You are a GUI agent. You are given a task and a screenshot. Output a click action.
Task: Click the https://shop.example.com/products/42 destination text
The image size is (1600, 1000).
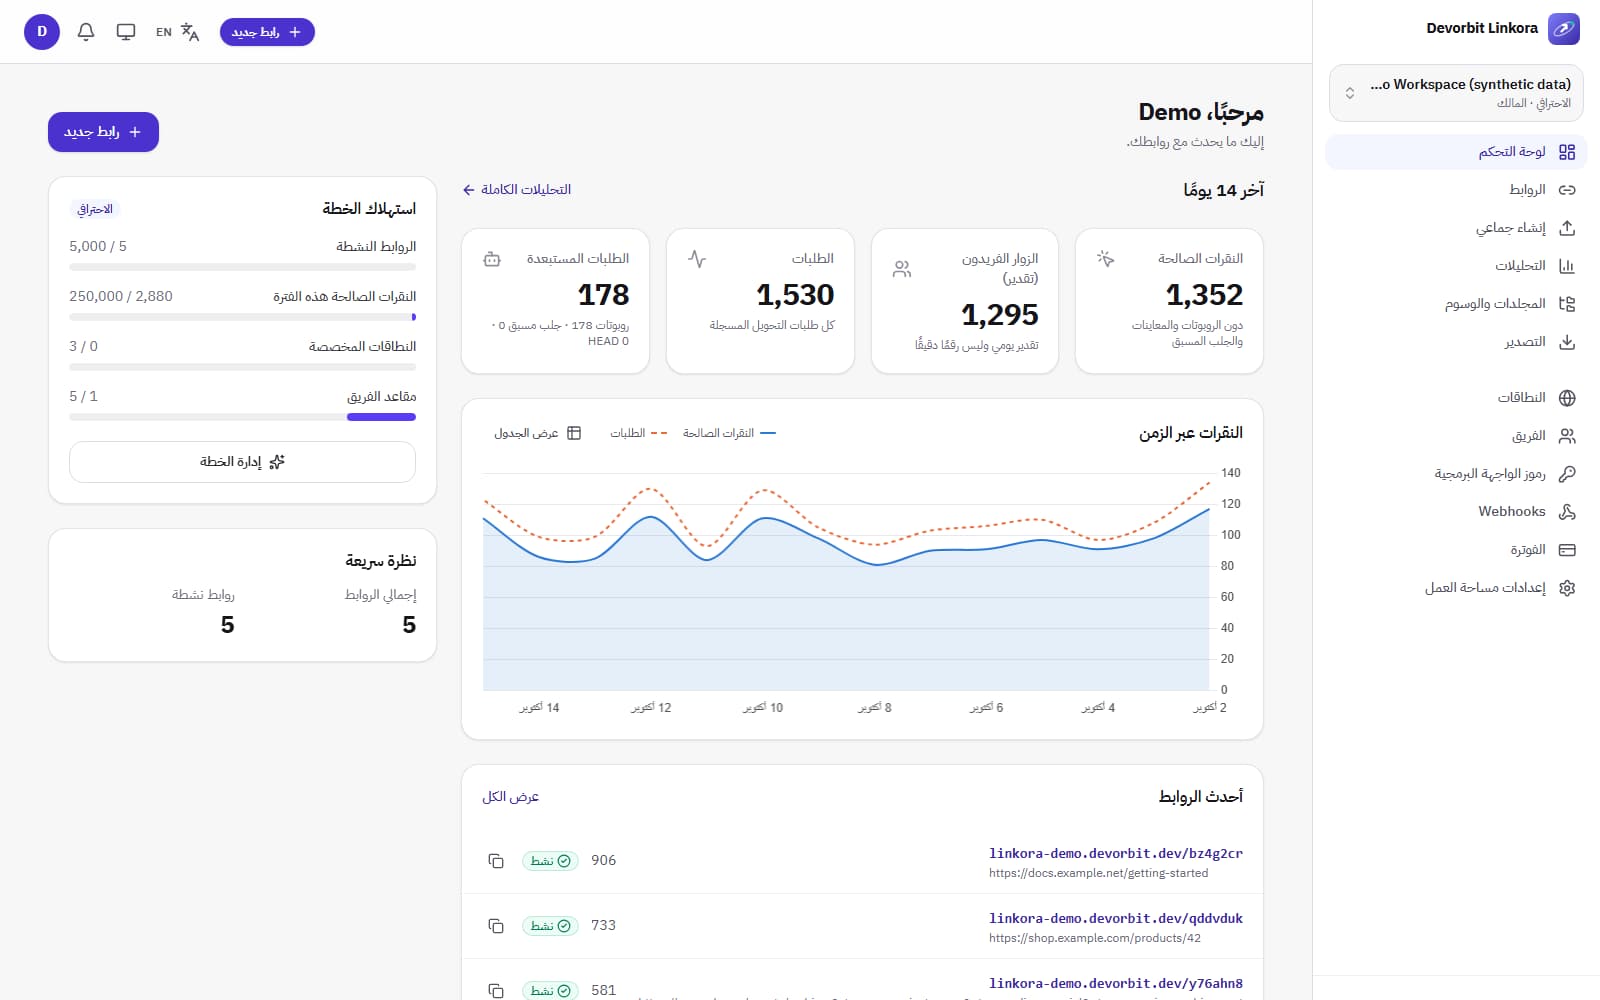tap(1095, 939)
